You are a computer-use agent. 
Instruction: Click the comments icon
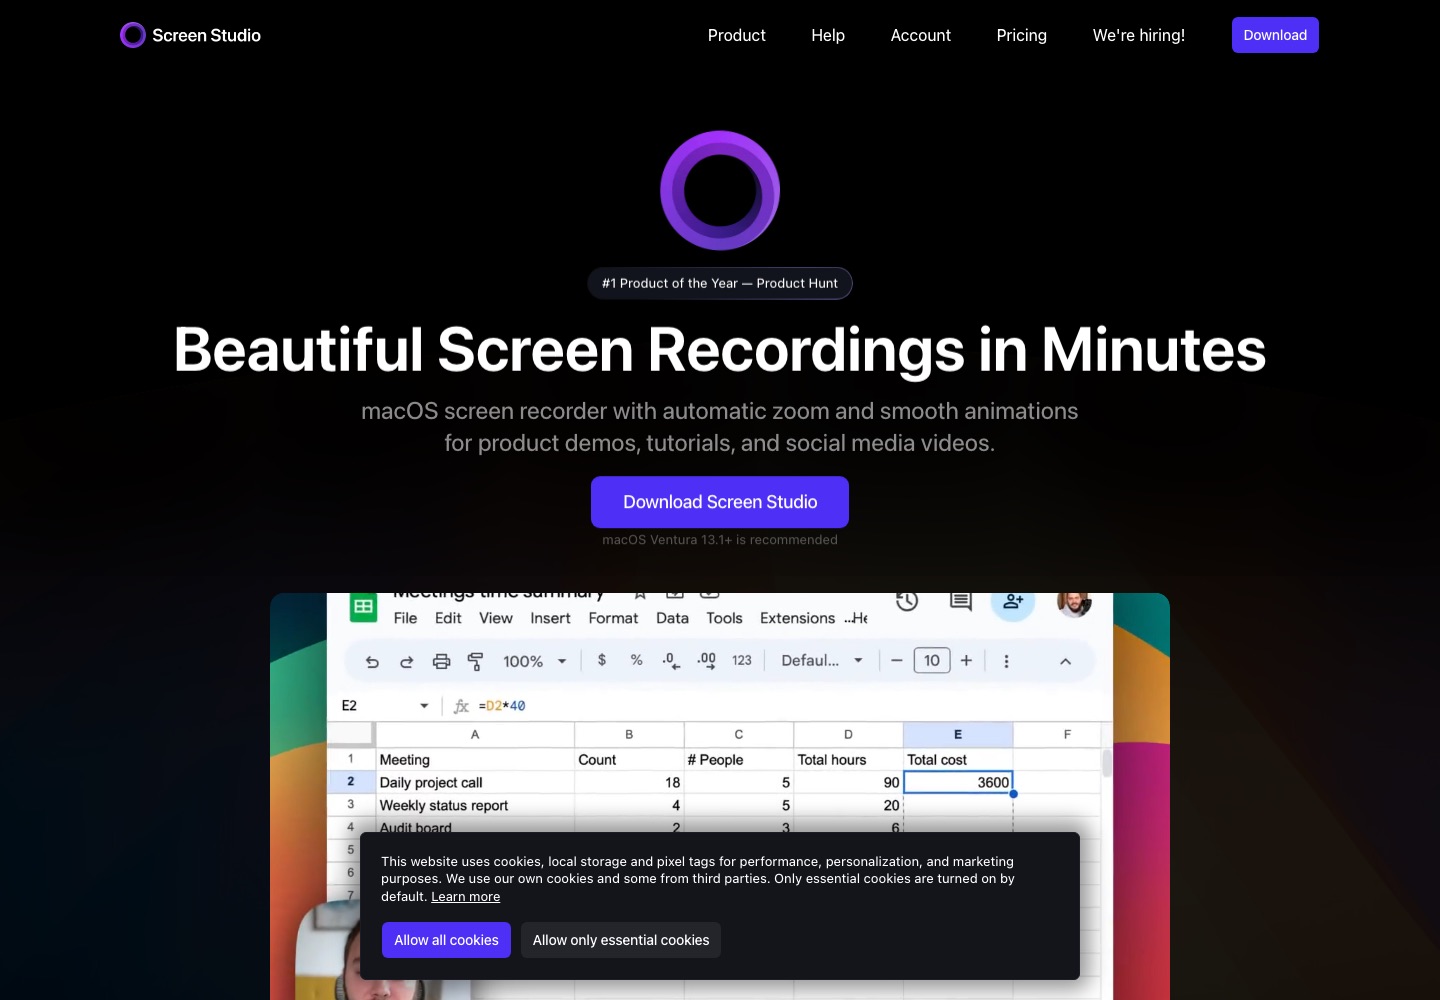pos(961,601)
